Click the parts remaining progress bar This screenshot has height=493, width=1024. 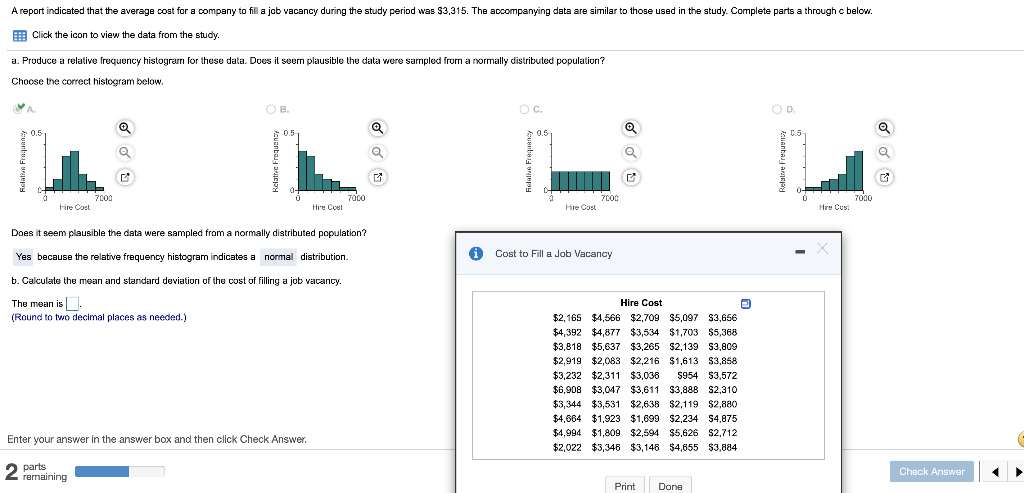tap(120, 471)
